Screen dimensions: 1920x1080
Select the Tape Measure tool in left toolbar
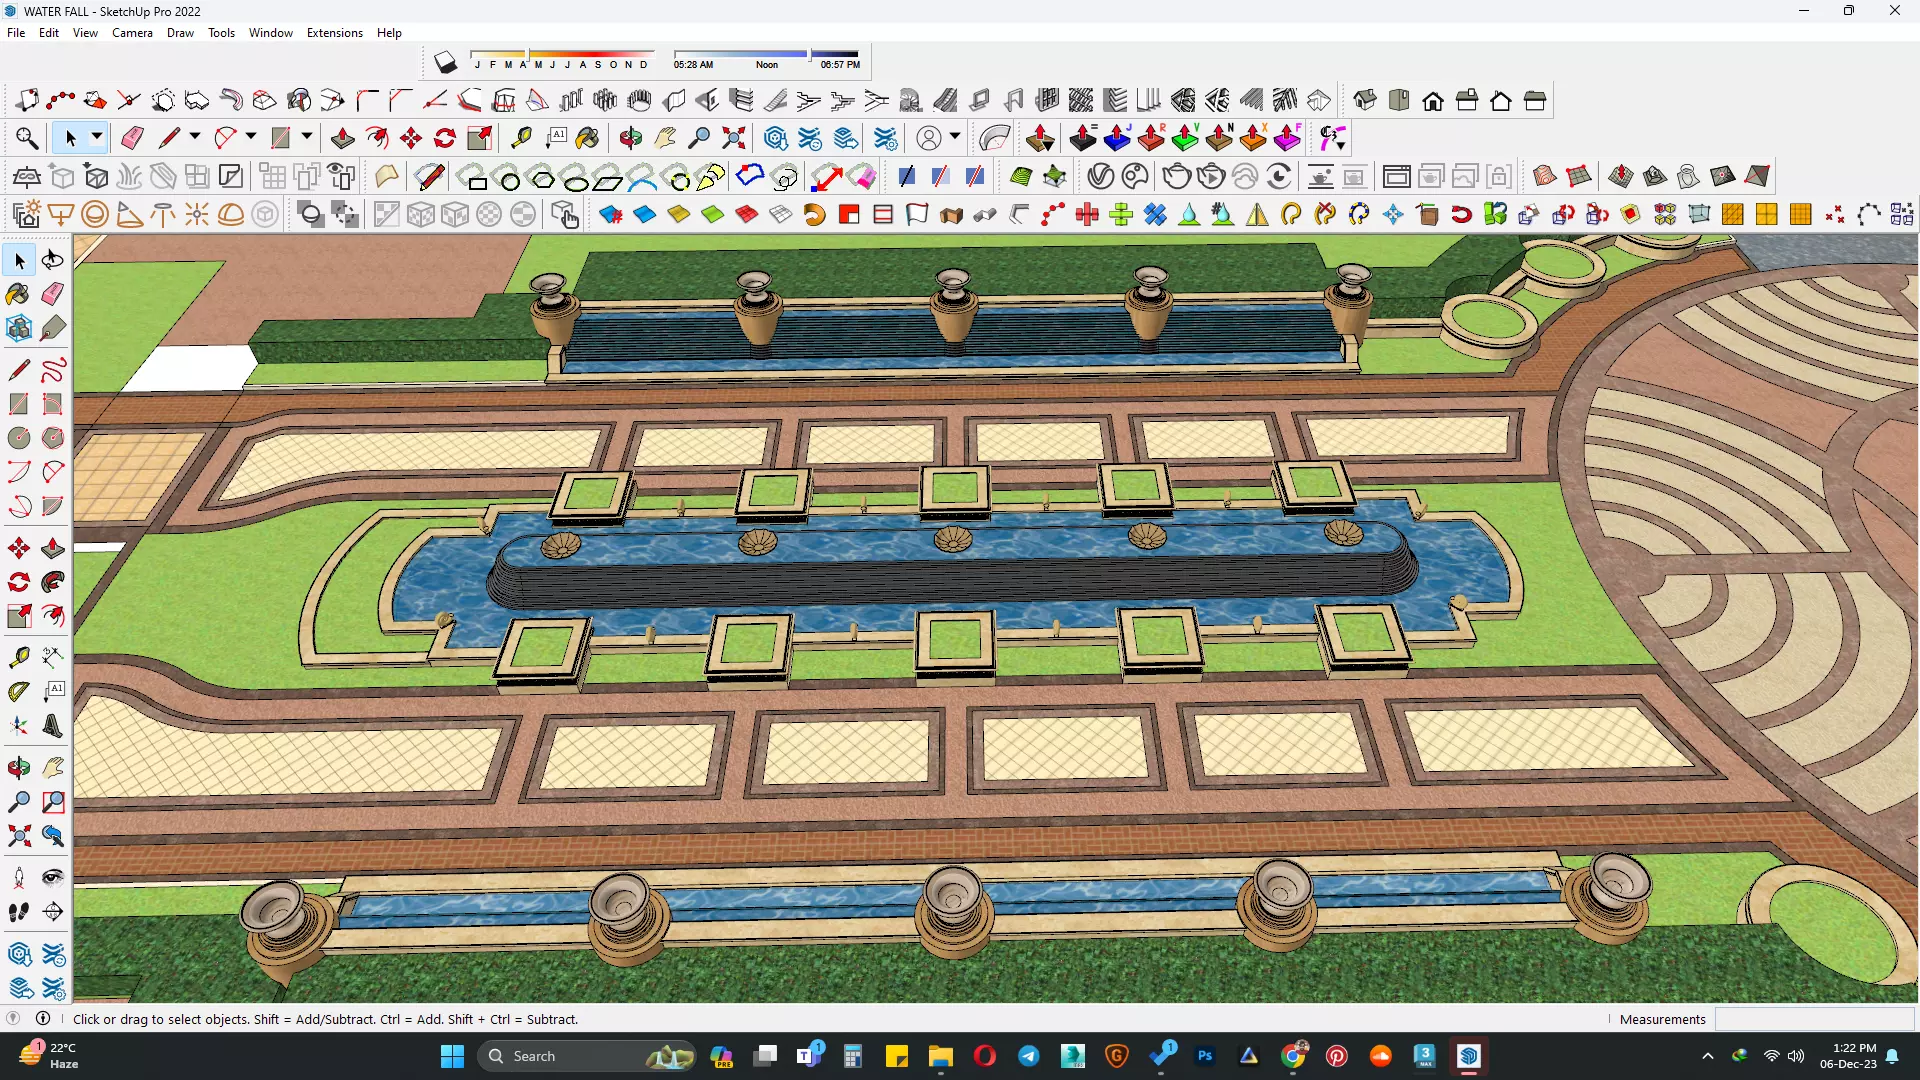point(18,657)
